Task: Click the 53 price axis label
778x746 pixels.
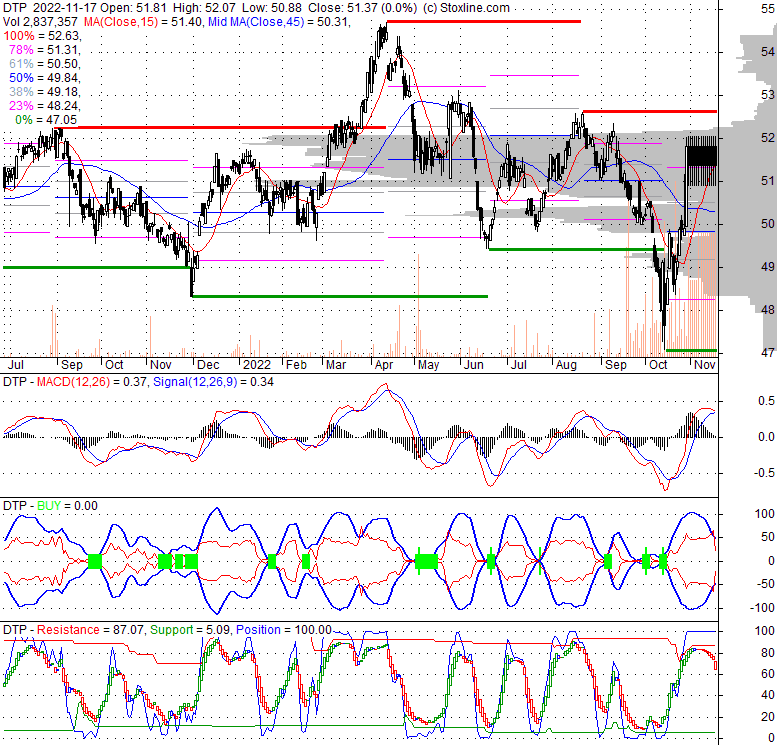Action: click(768, 94)
